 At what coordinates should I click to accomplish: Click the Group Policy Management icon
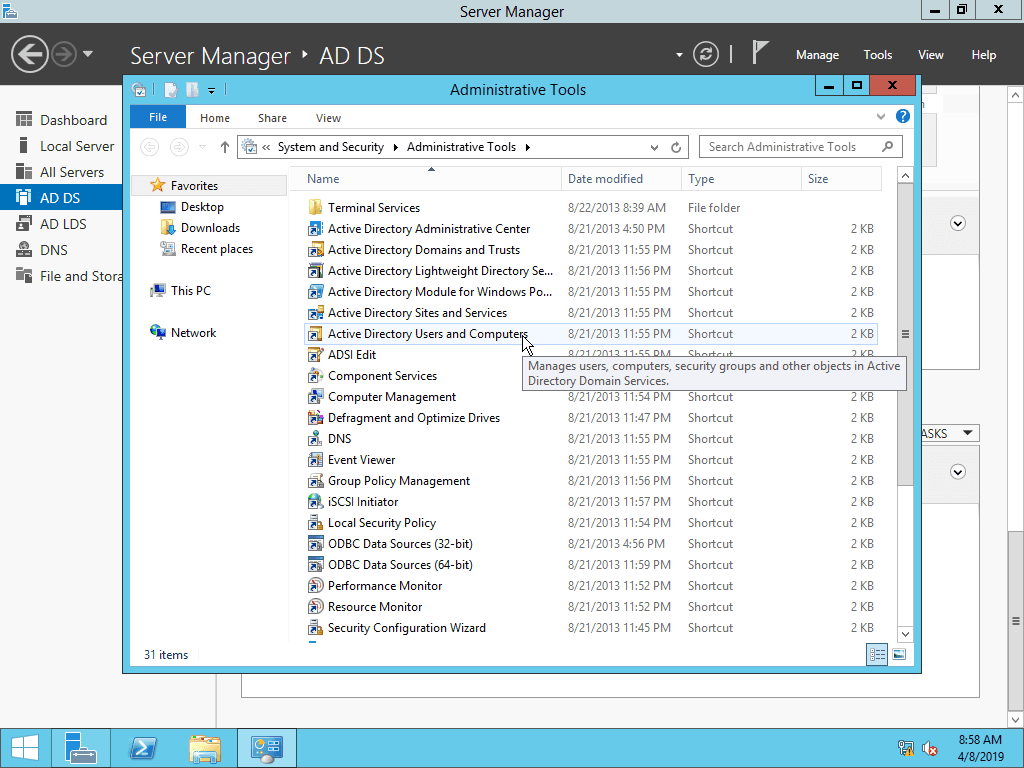tap(315, 481)
